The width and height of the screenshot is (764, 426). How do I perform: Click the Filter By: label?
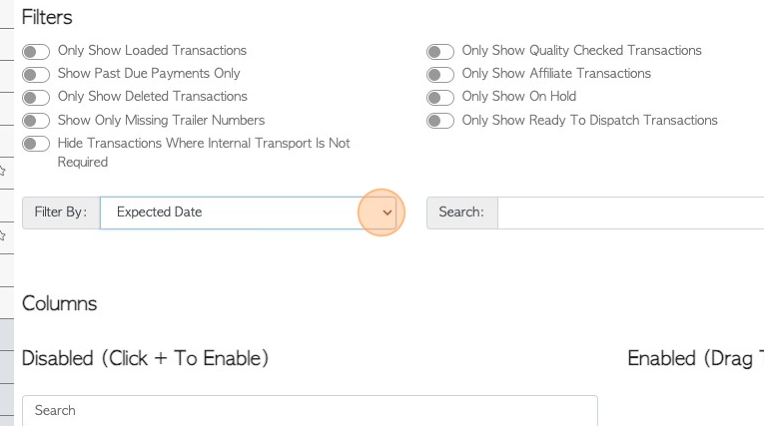61,213
